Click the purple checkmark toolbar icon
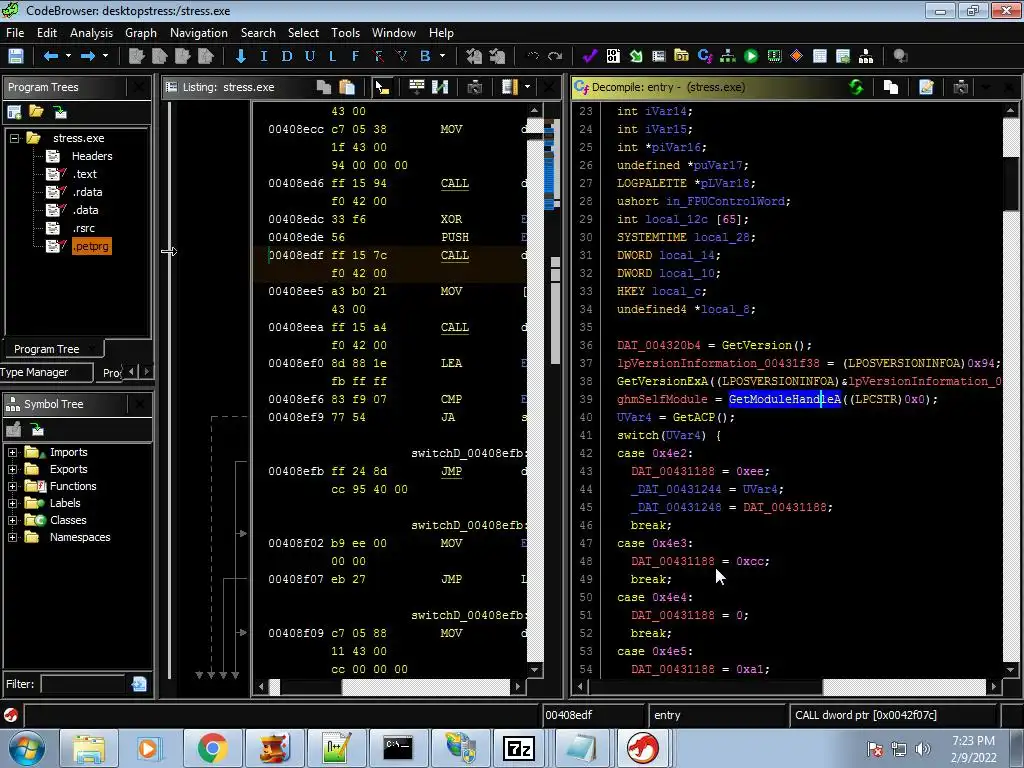The image size is (1024, 768). pyautogui.click(x=590, y=56)
